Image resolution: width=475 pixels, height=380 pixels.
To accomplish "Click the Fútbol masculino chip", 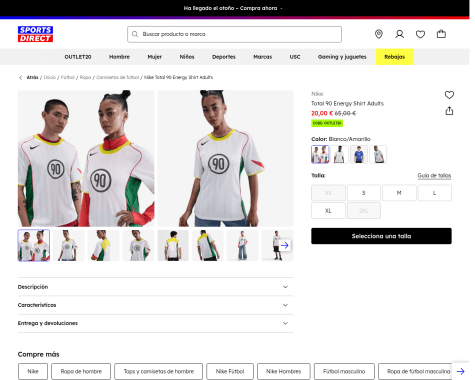I will pos(344,371).
